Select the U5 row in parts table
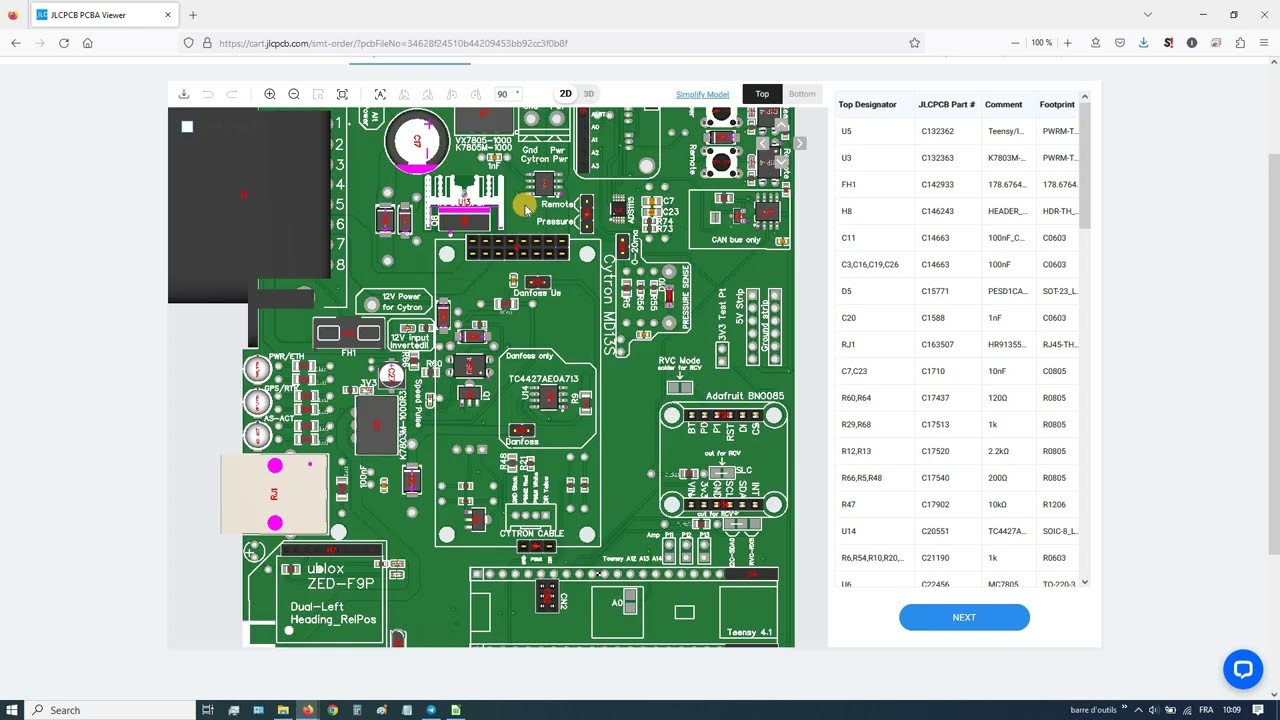 pos(958,131)
